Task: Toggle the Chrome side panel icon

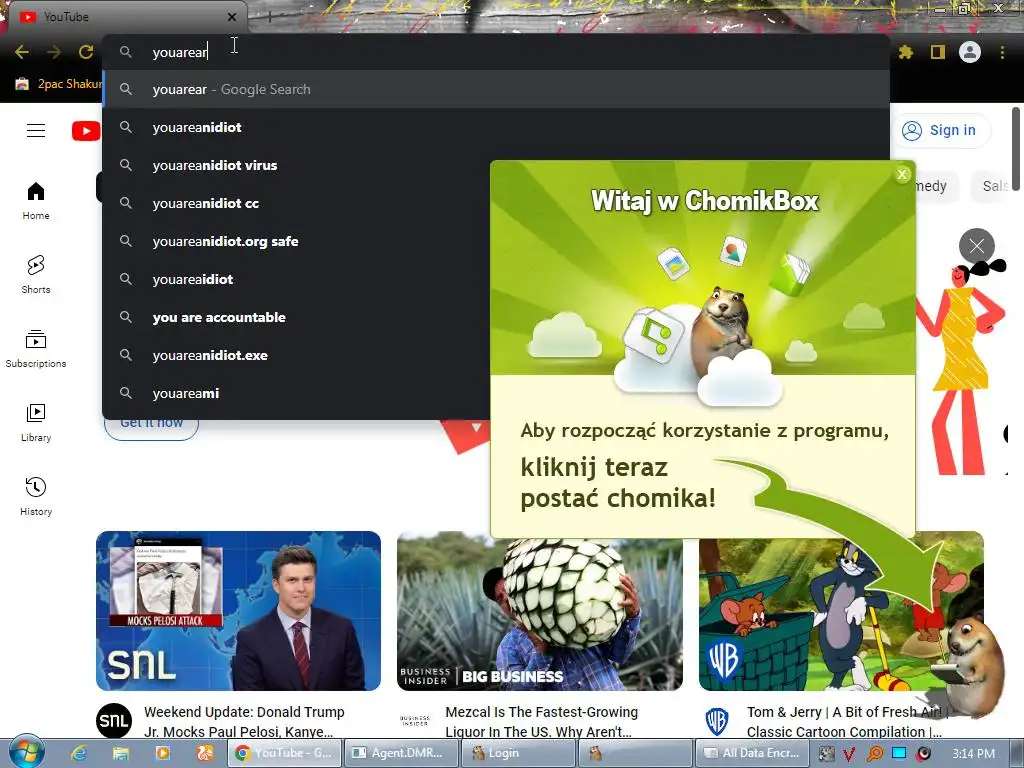Action: pos(938,52)
